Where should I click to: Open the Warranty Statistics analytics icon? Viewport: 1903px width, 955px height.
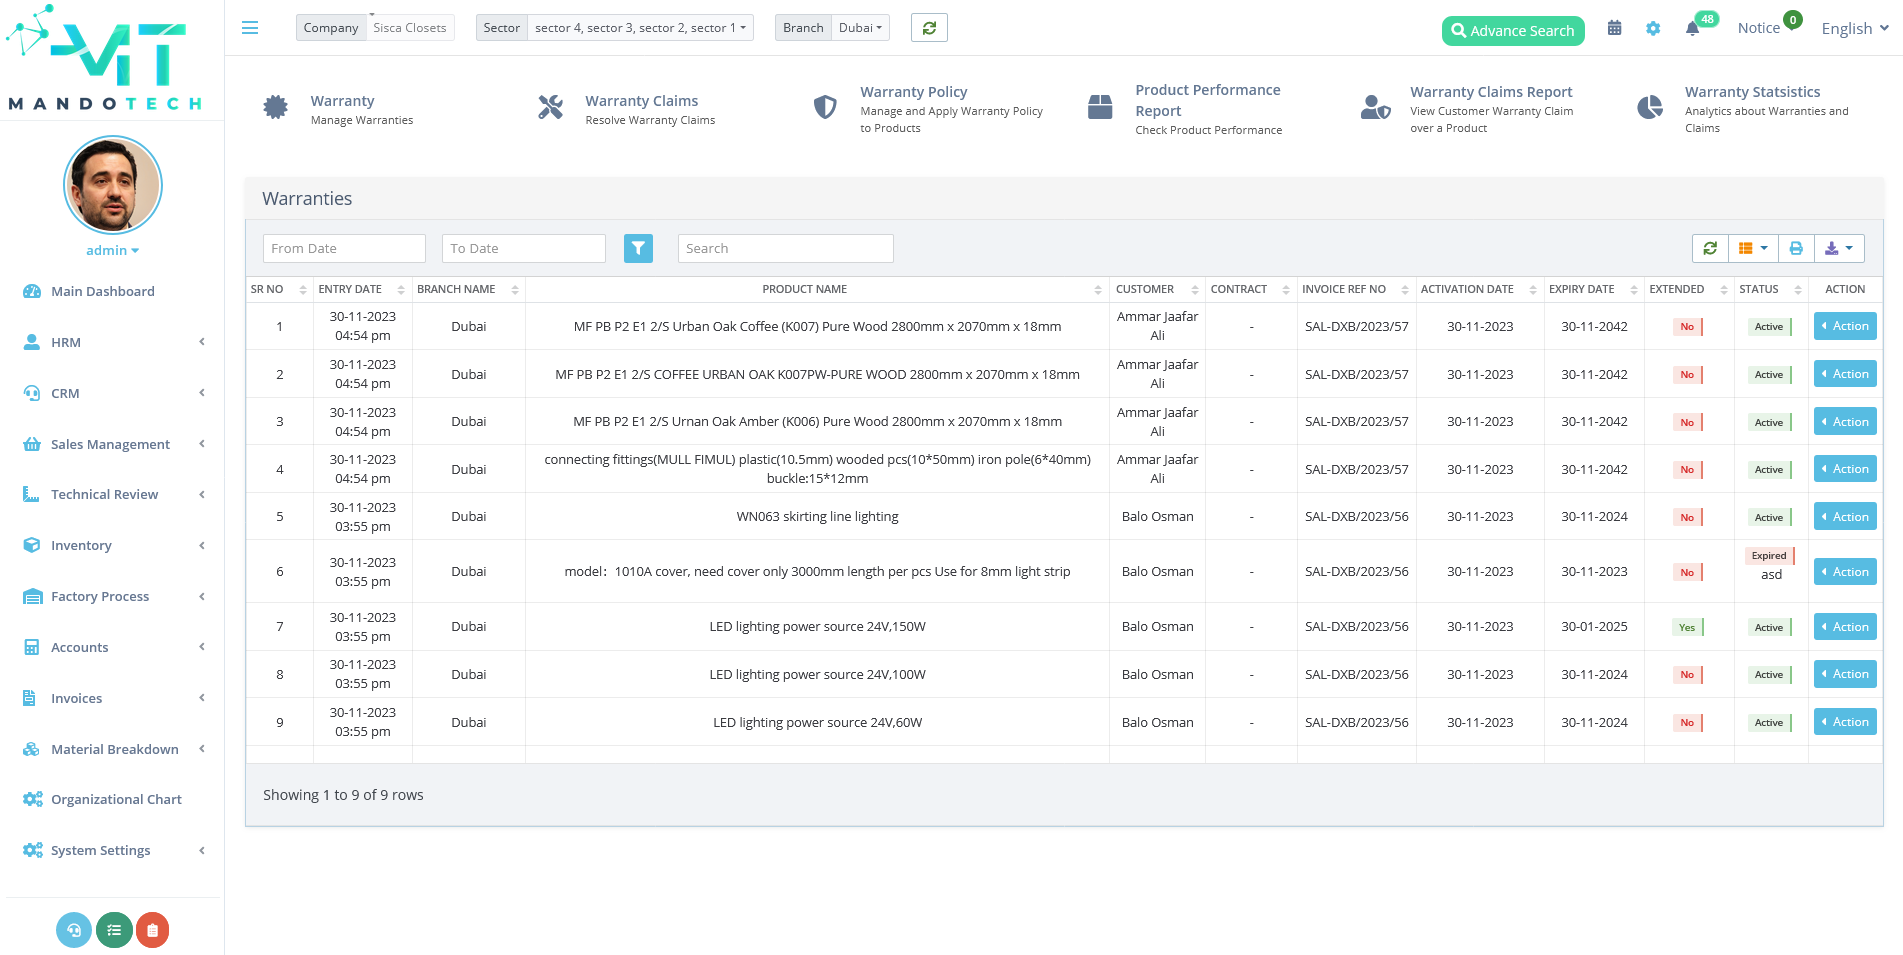(x=1649, y=107)
